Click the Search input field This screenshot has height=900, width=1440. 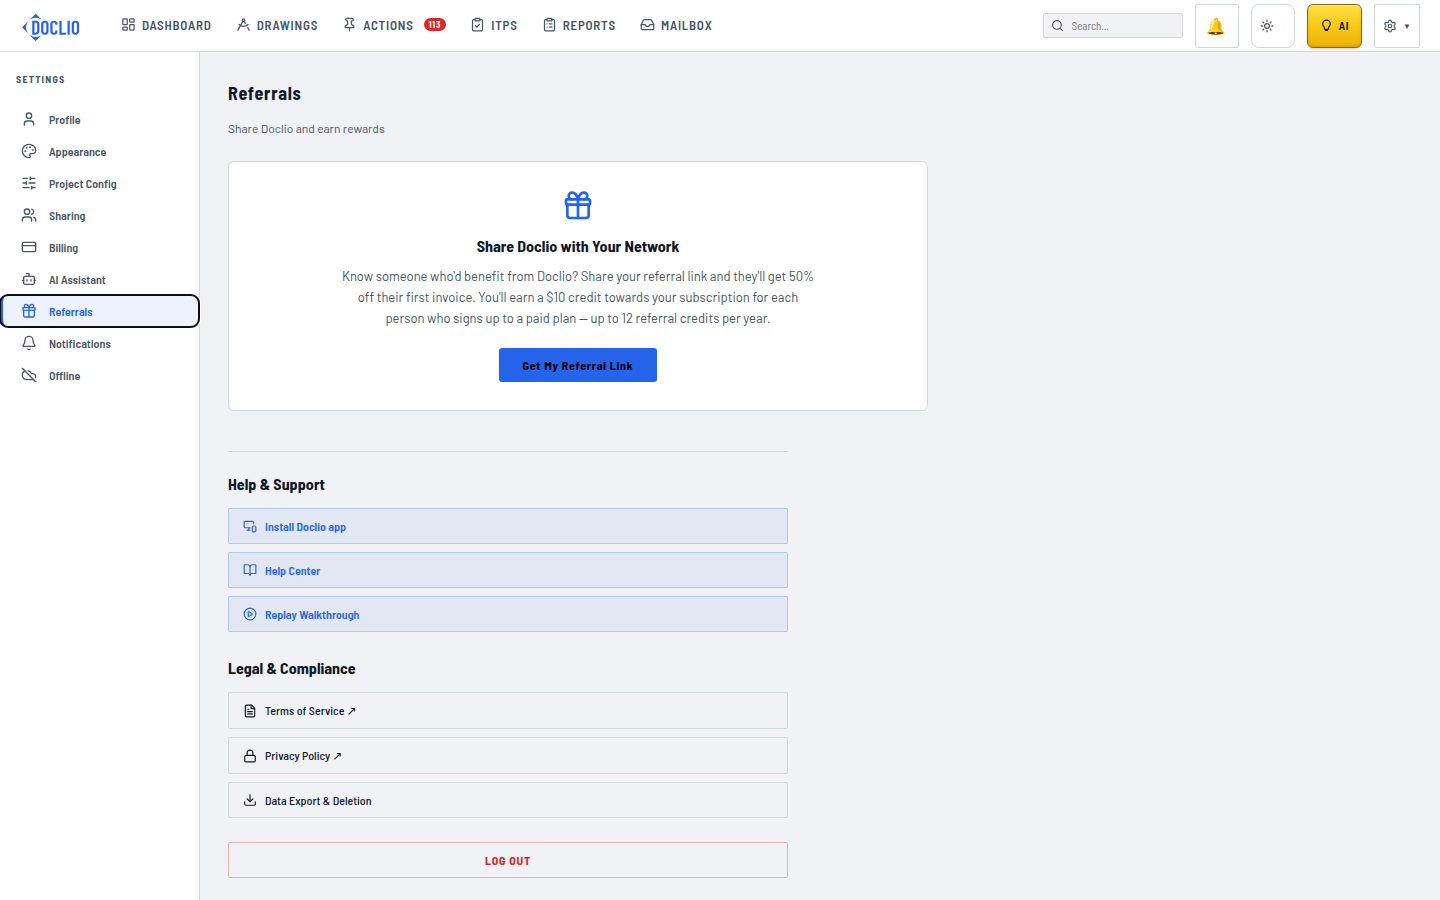(1113, 26)
